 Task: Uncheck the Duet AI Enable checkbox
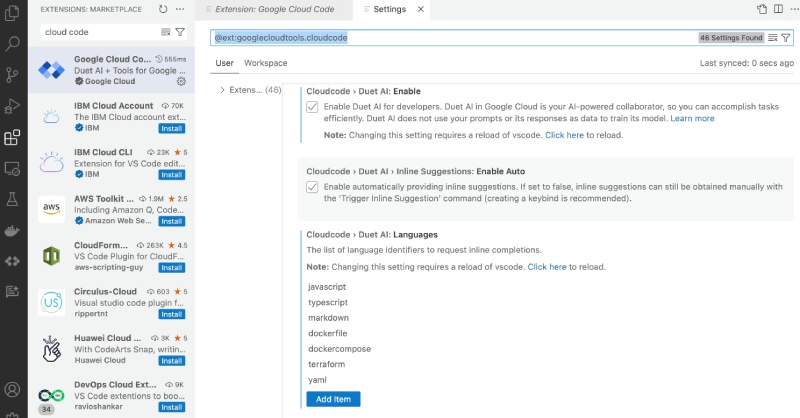click(312, 107)
